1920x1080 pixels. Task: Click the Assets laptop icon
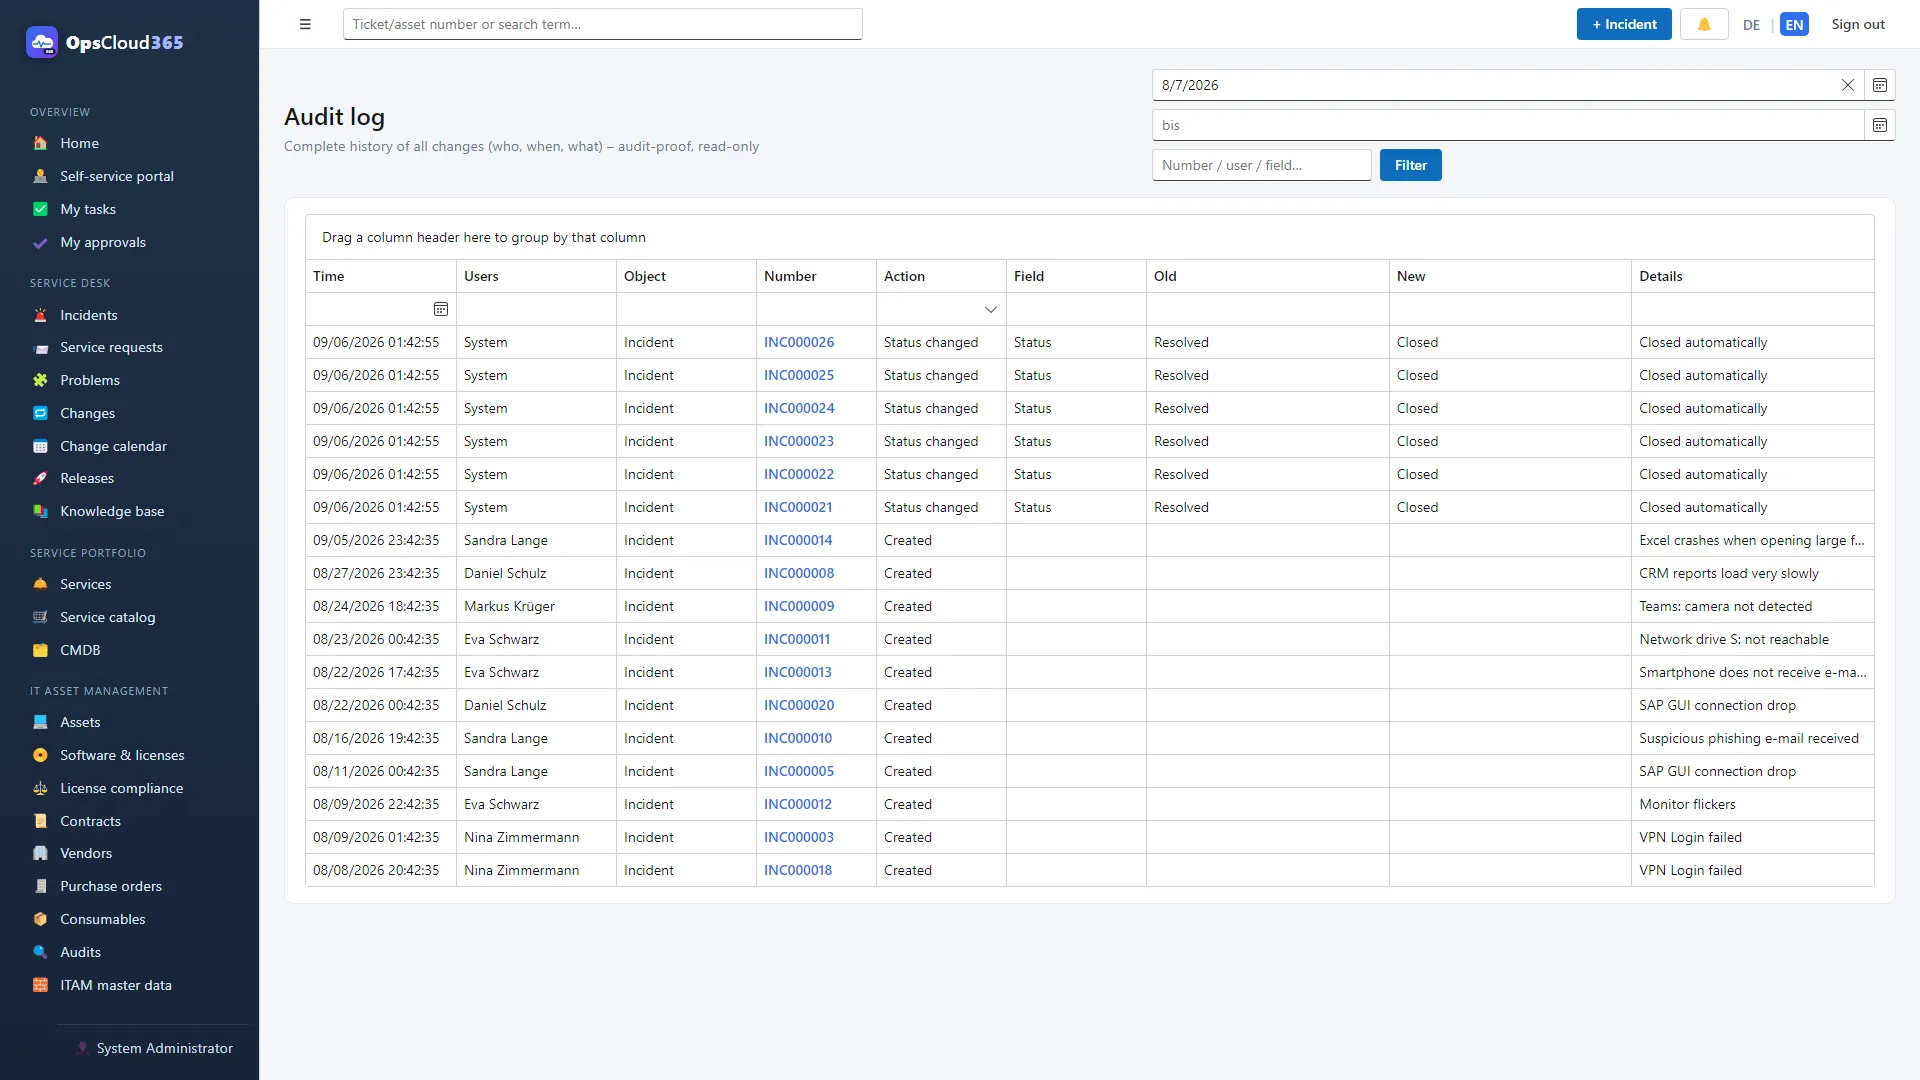[x=40, y=722]
